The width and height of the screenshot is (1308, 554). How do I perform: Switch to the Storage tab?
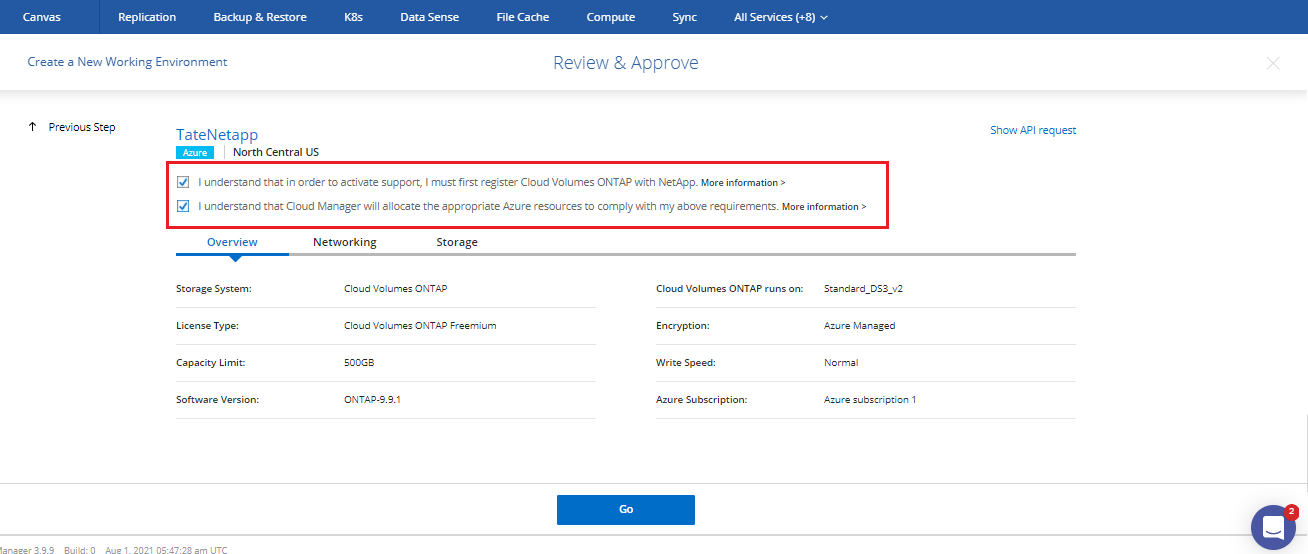(x=456, y=242)
